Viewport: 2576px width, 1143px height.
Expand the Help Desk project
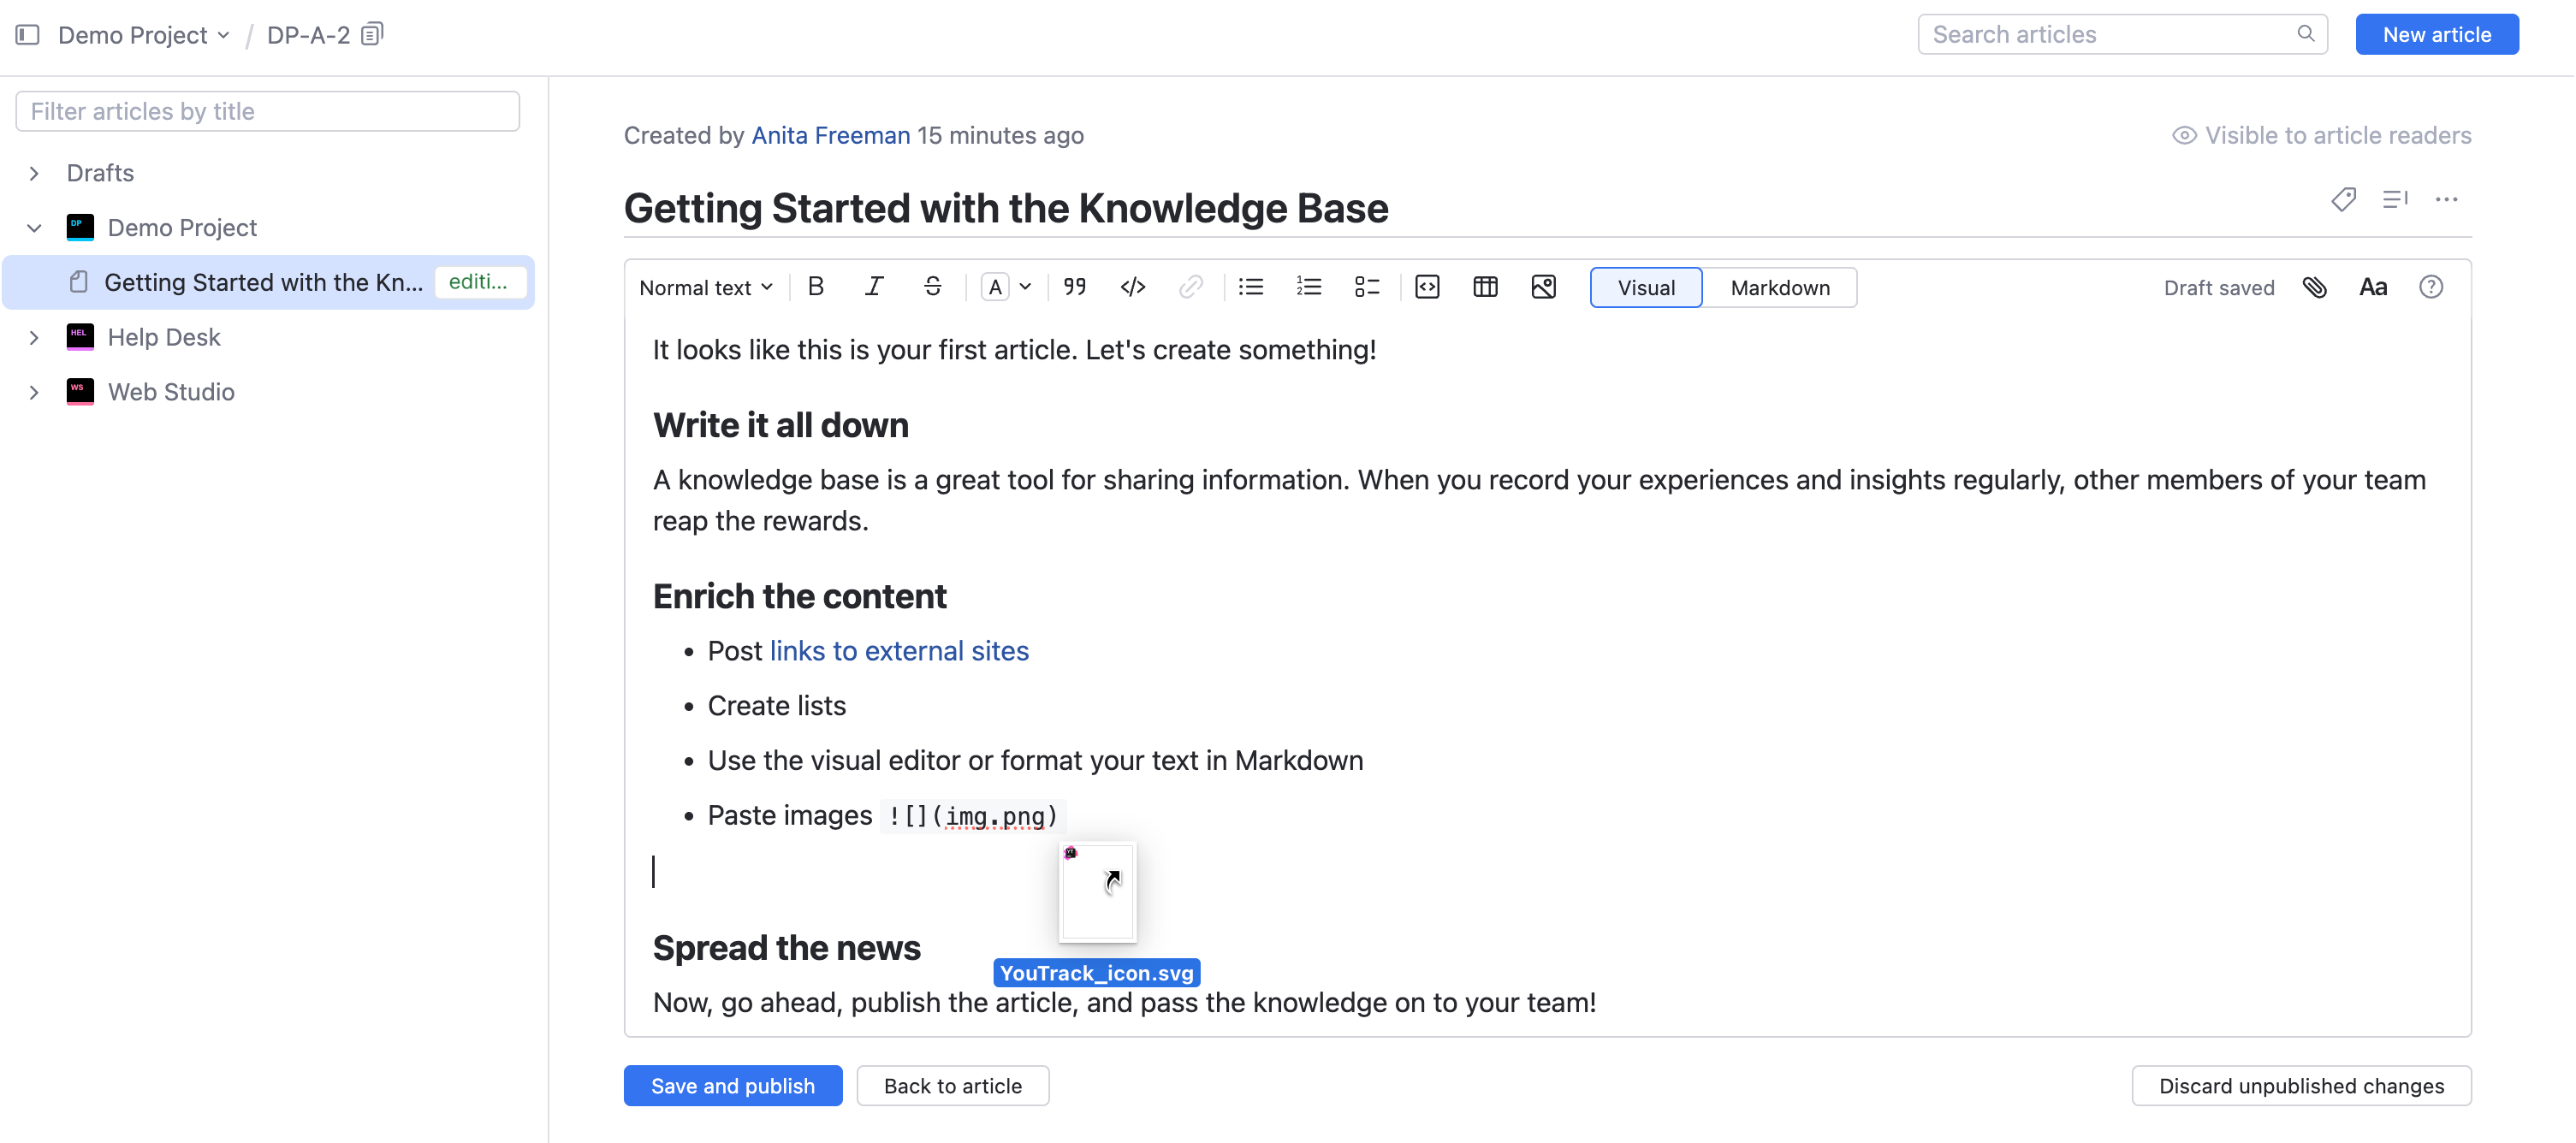[x=35, y=337]
